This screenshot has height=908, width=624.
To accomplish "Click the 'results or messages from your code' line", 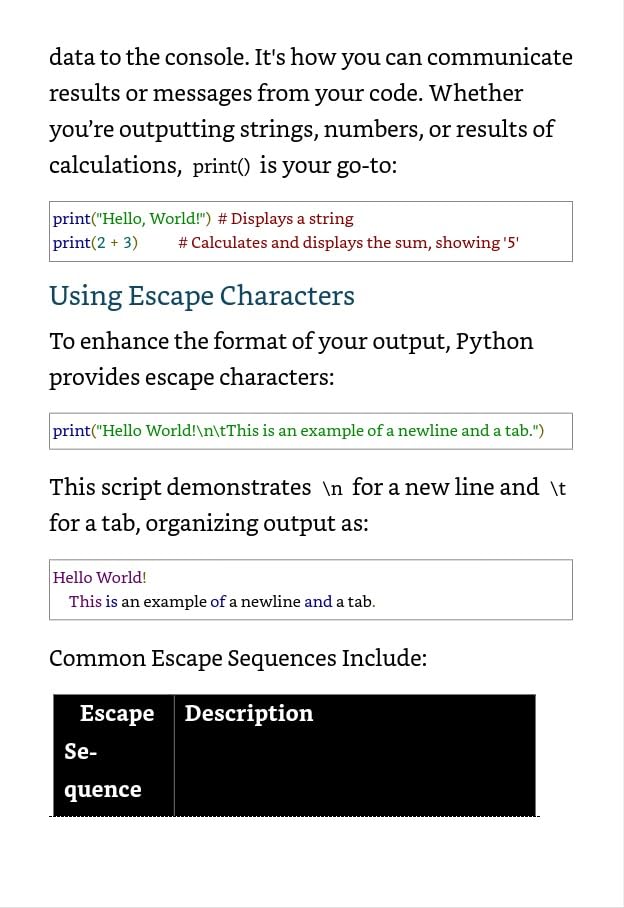I will [x=286, y=94].
